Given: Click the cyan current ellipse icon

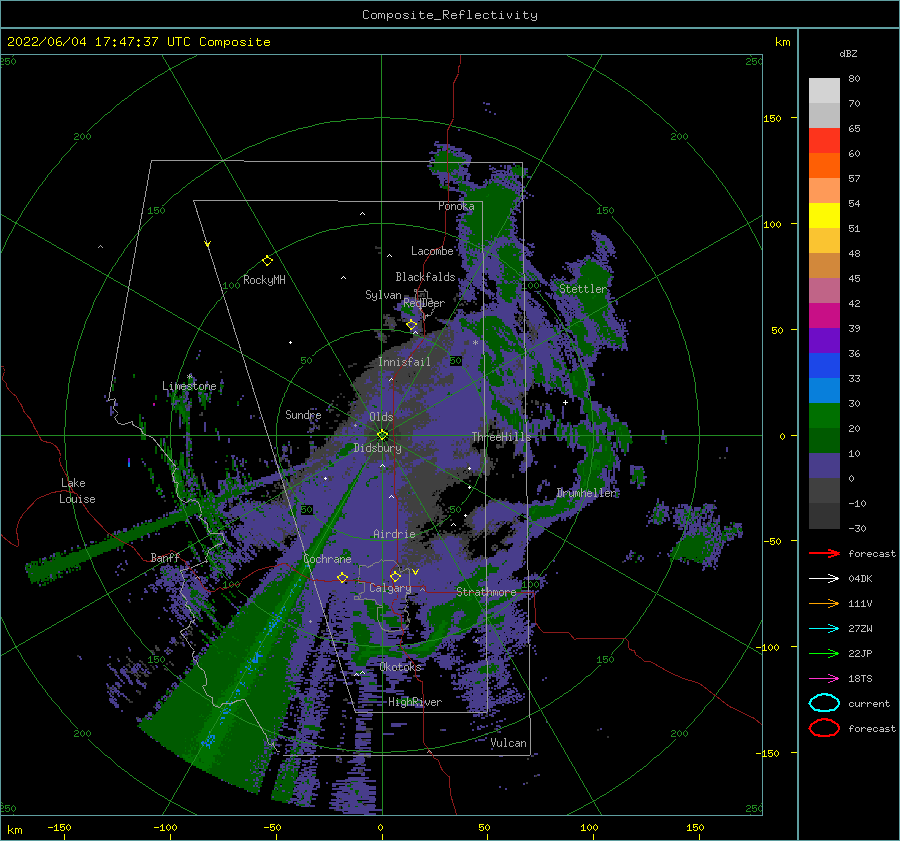Looking at the screenshot, I should coord(824,703).
